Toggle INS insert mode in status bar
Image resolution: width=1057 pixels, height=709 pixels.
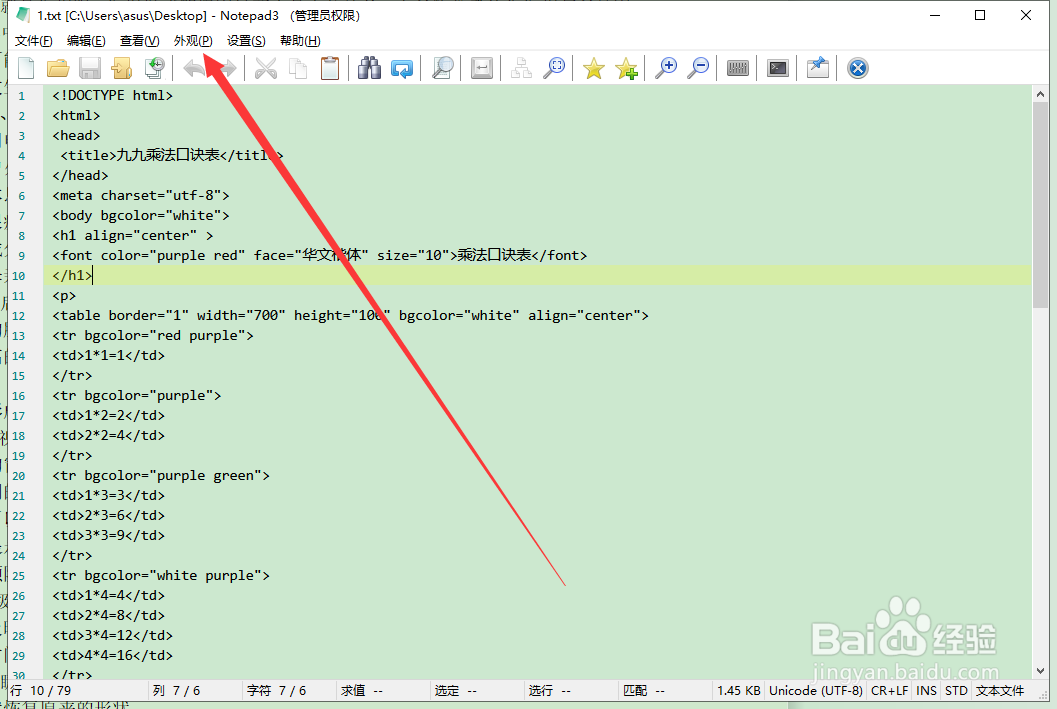pyautogui.click(x=926, y=690)
